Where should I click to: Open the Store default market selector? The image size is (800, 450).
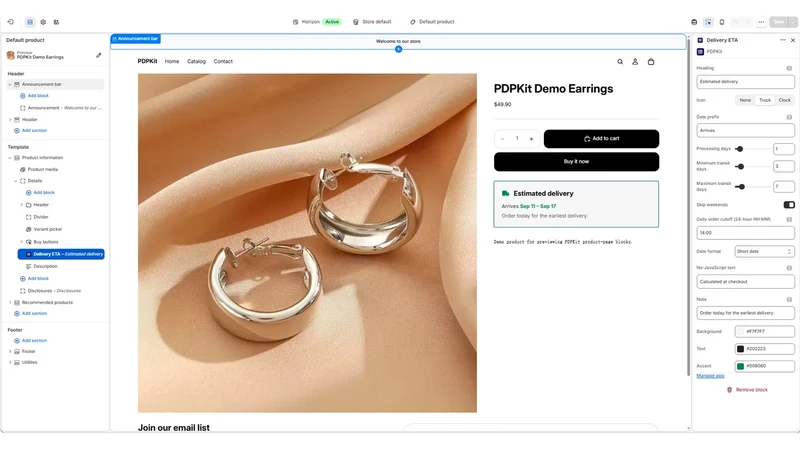372,22
